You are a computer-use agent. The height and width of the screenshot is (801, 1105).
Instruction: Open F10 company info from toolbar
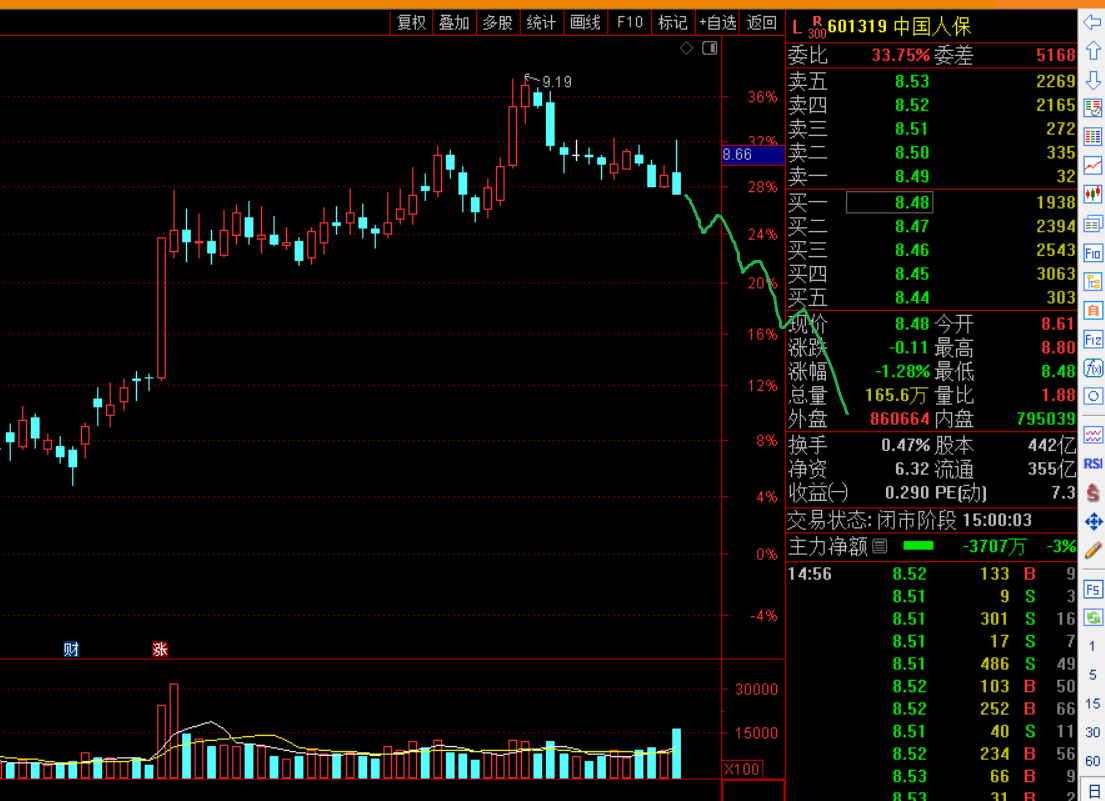pos(629,23)
